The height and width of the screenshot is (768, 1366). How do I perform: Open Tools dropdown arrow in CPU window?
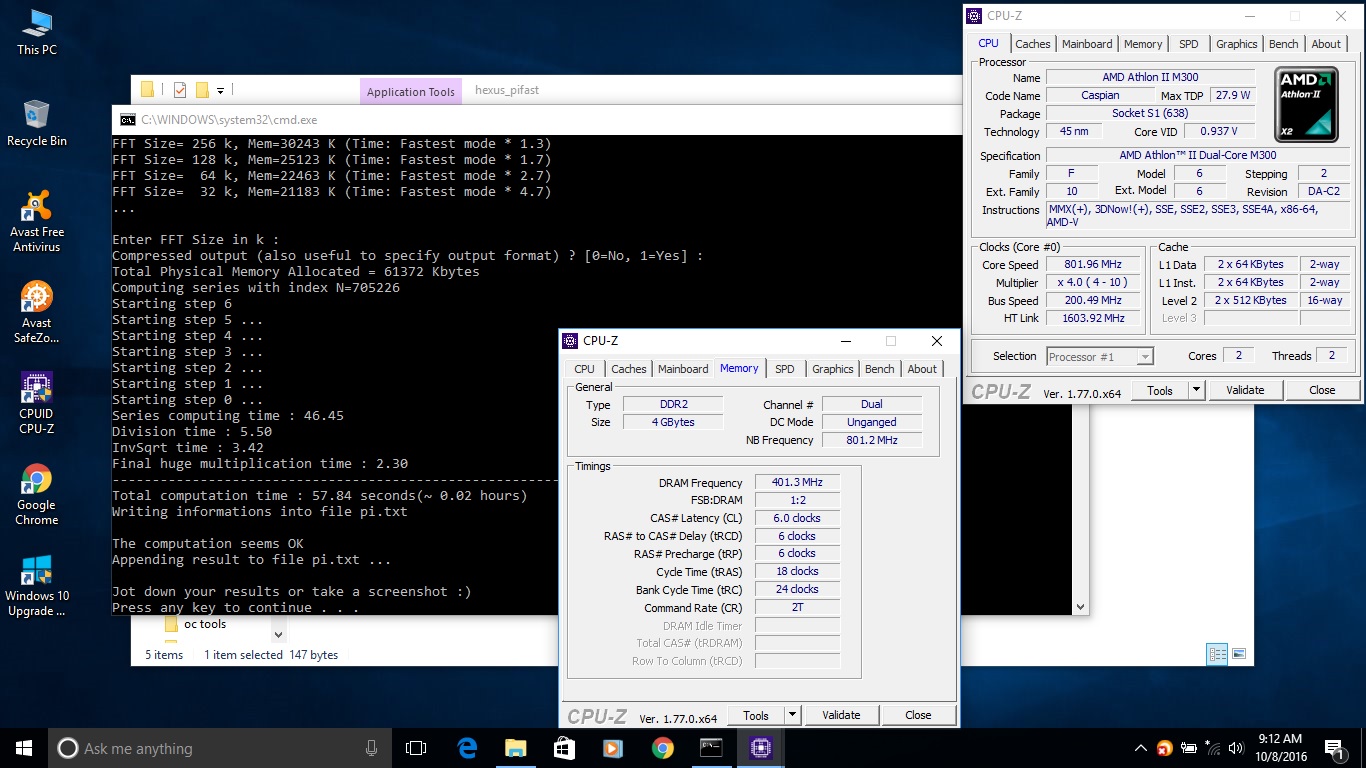tap(1196, 391)
